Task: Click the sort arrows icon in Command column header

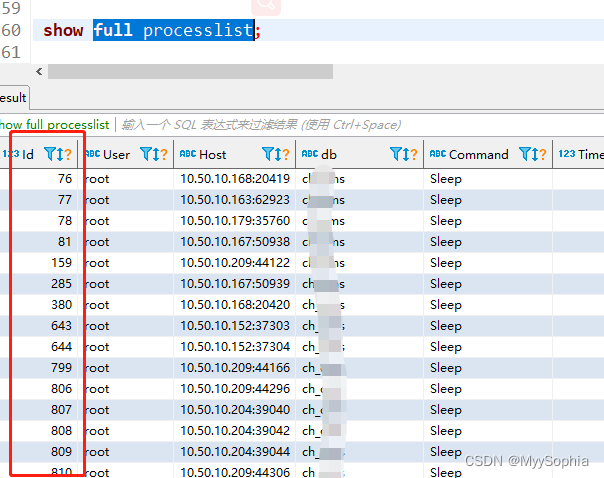Action: point(535,154)
